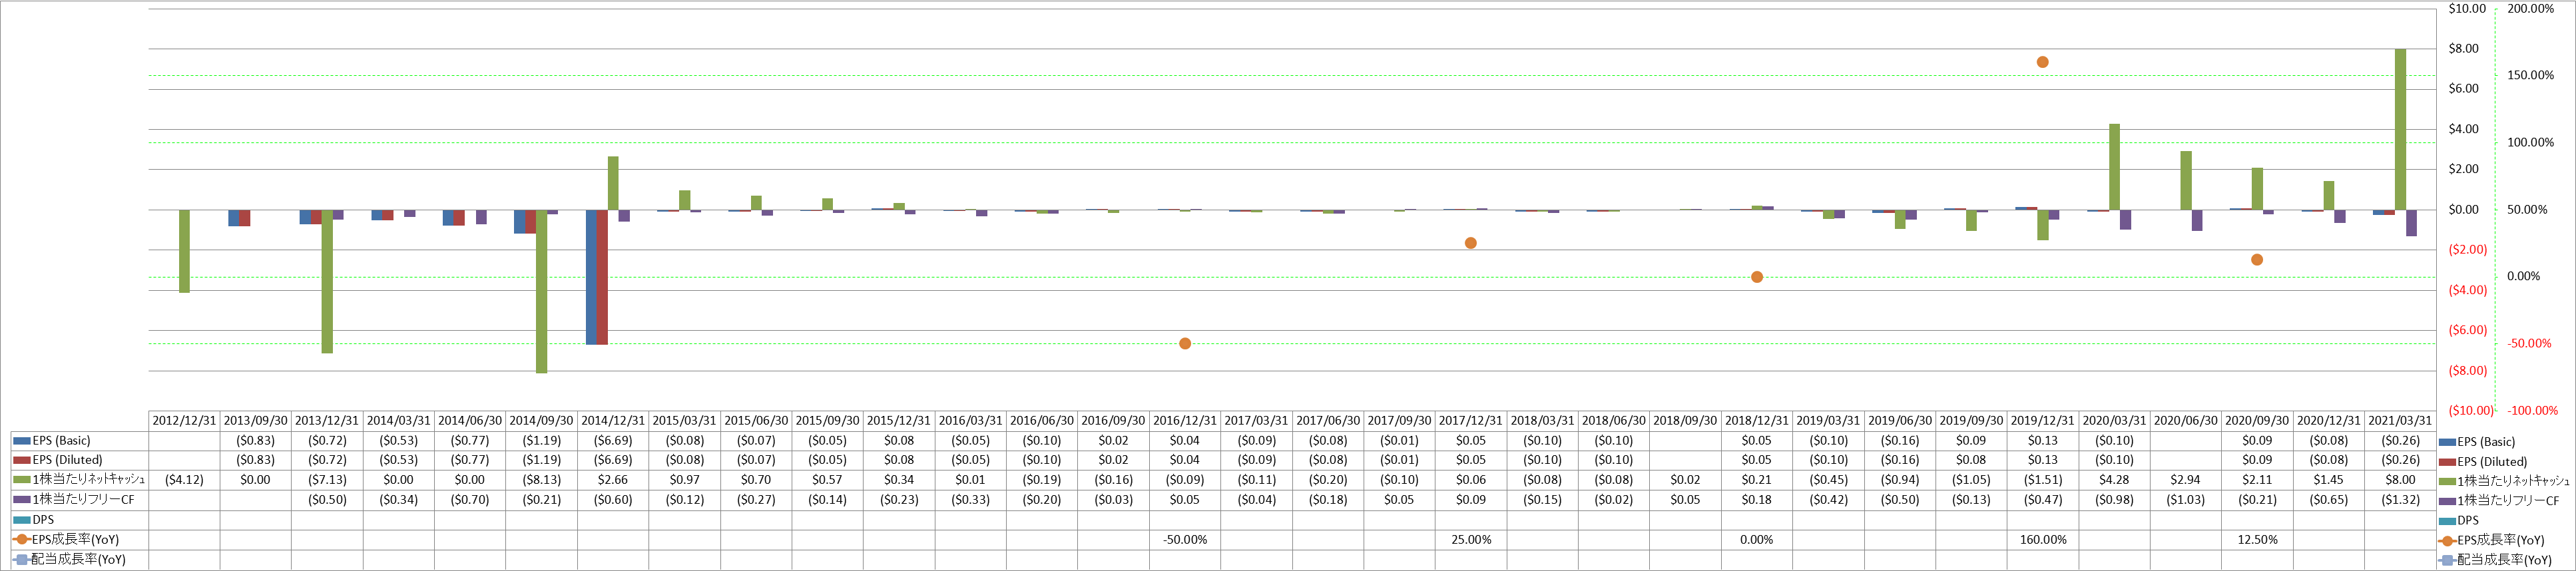
Task: Click the EPS (Diluted) red key in the right legend
Action: 2447,462
